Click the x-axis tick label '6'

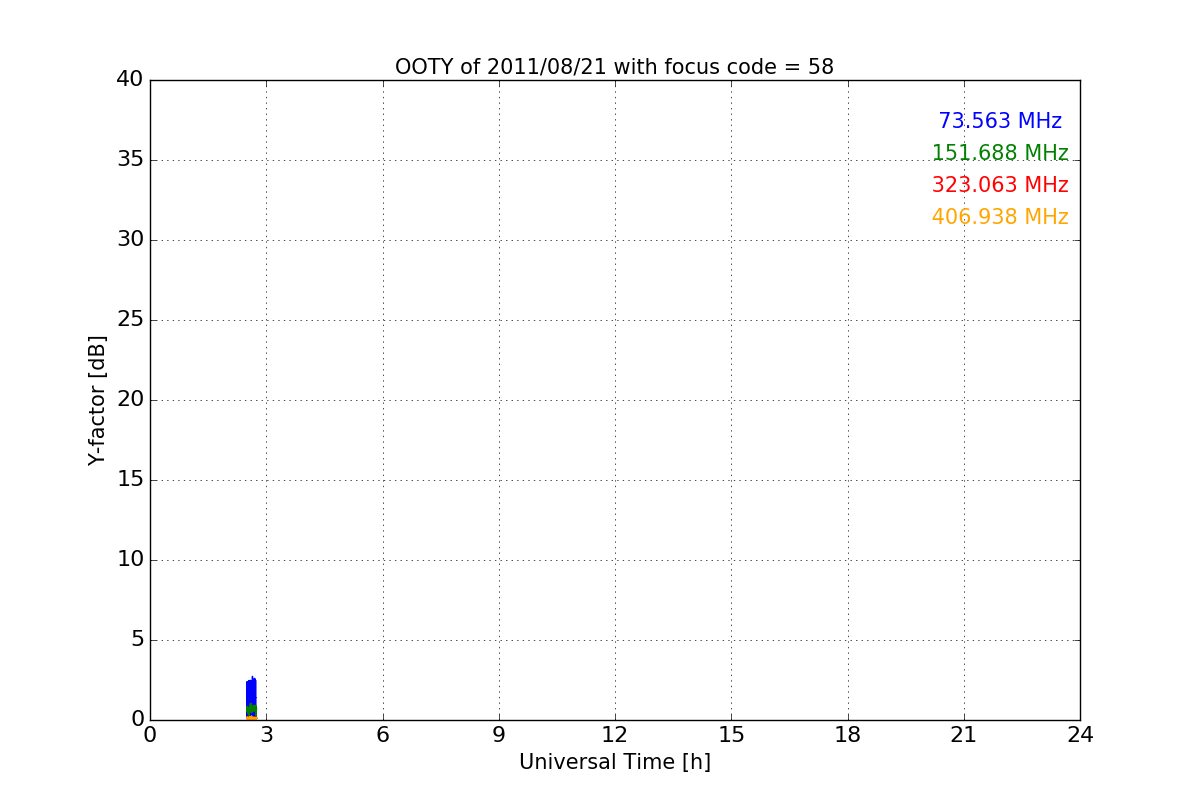point(382,735)
